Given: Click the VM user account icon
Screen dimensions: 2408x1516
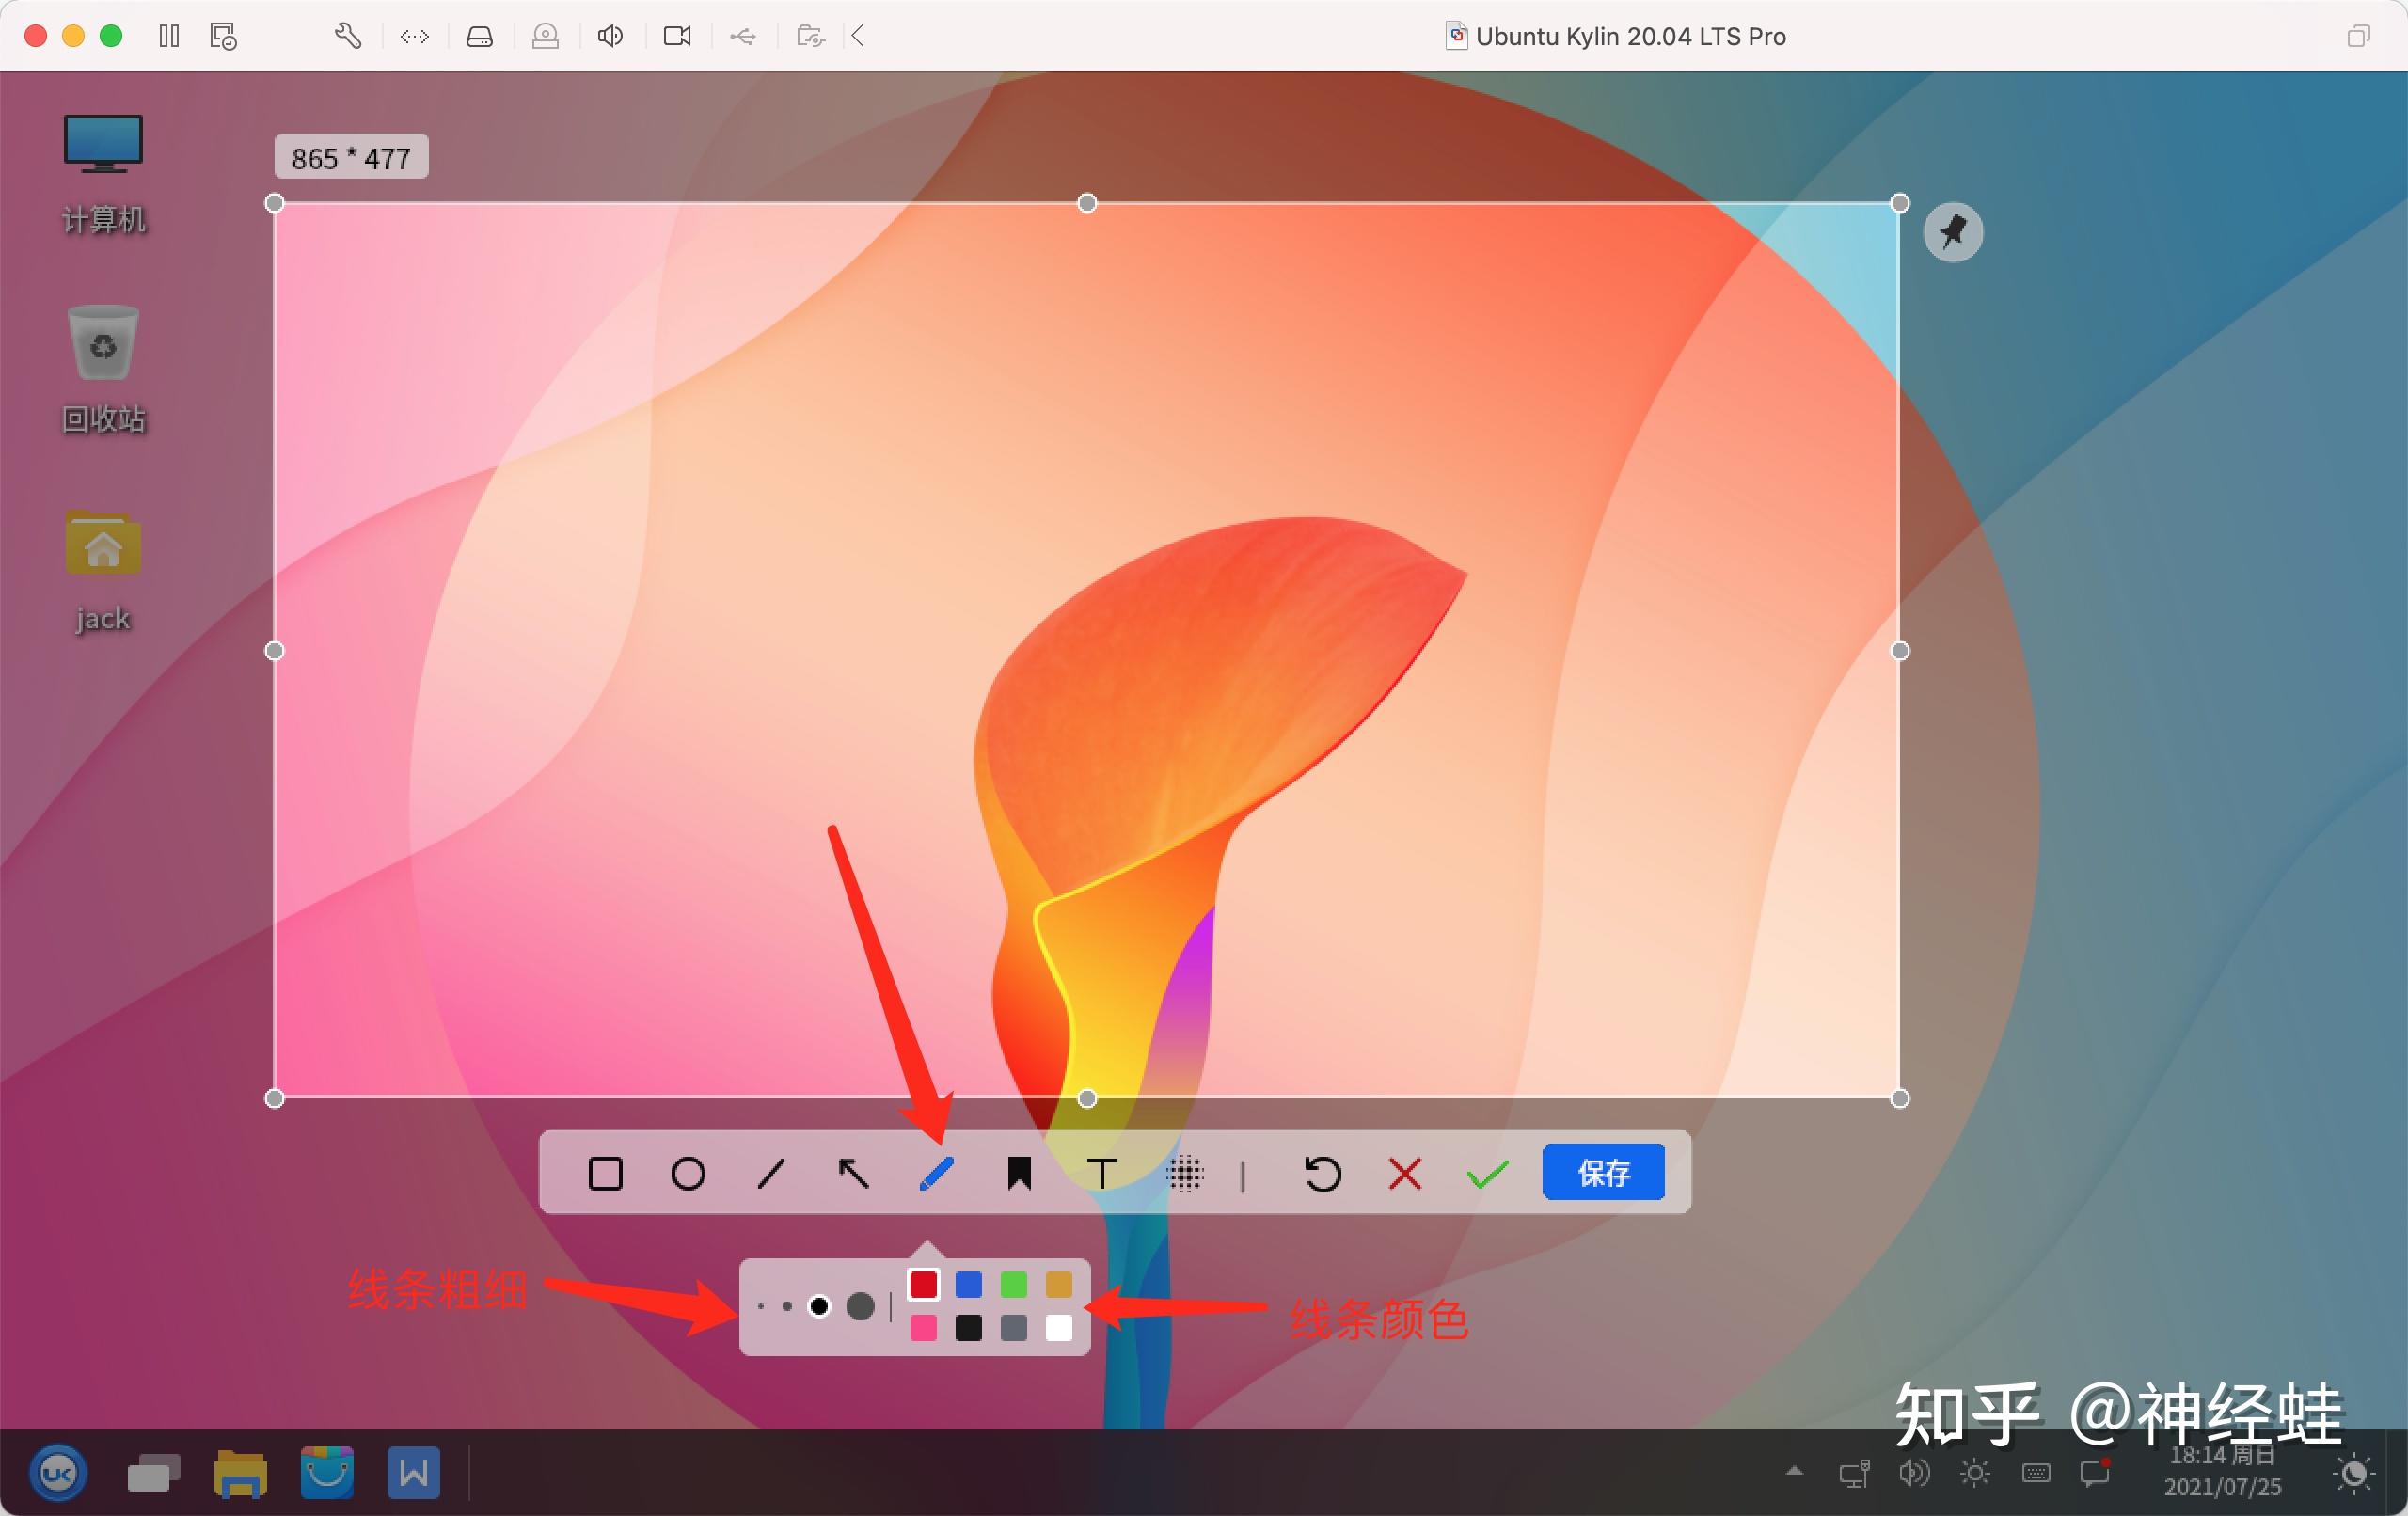Looking at the screenshot, I should click(545, 37).
